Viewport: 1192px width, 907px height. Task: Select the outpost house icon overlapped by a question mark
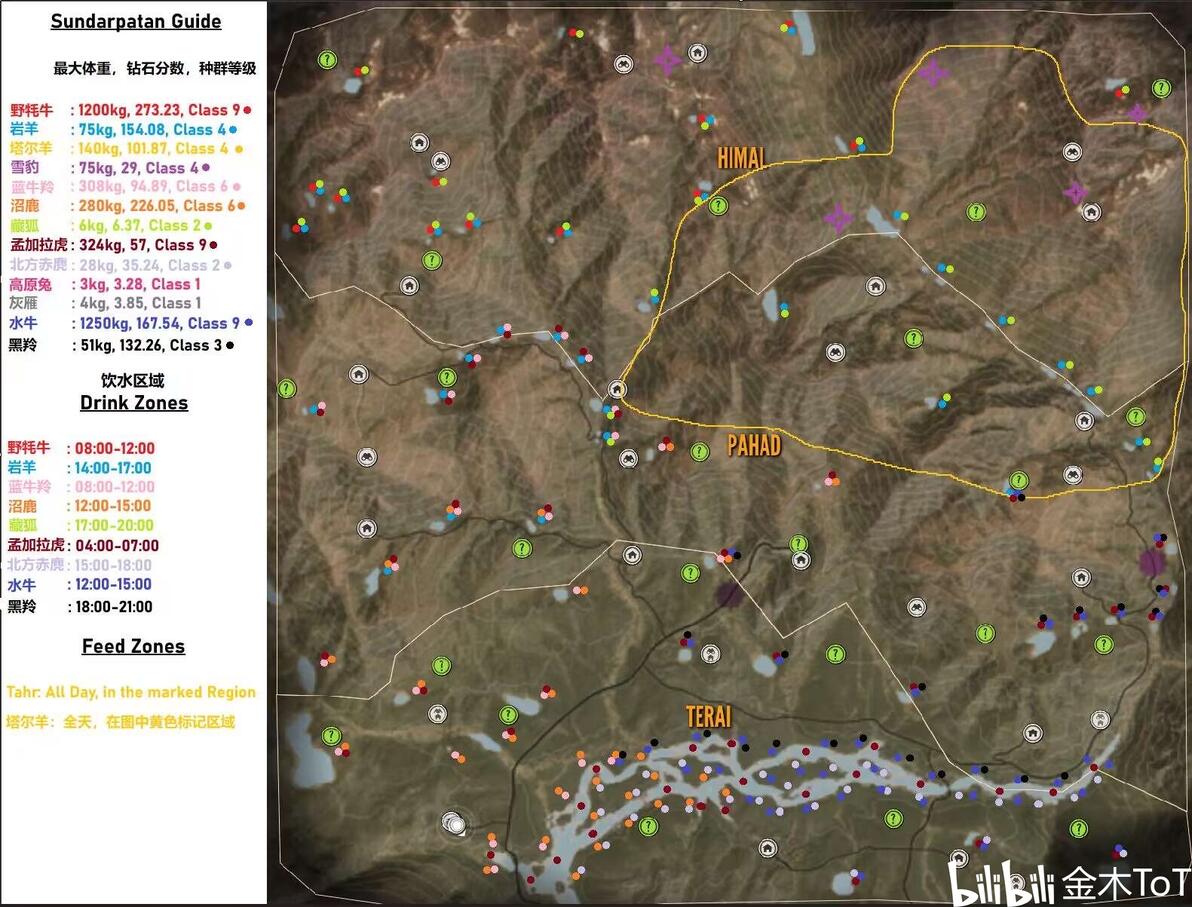click(801, 561)
